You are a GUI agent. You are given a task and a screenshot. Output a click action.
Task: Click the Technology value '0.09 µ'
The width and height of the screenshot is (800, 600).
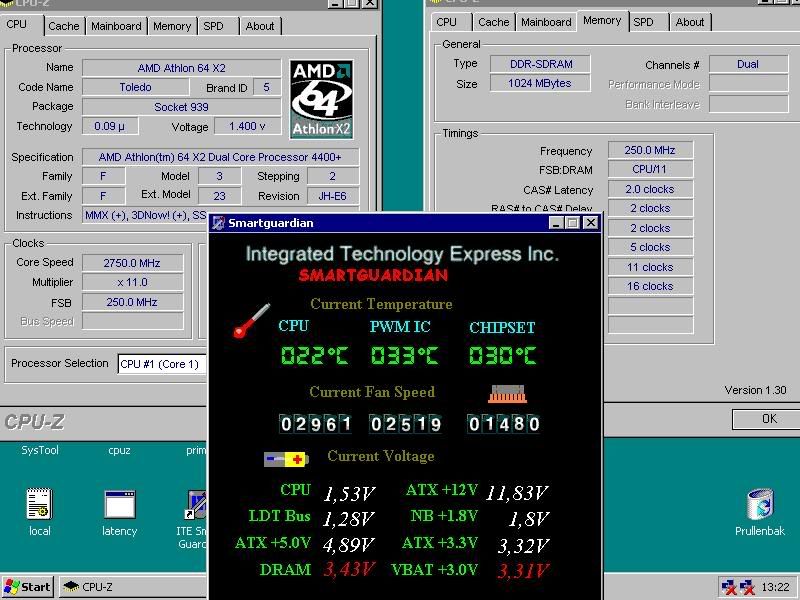point(110,126)
